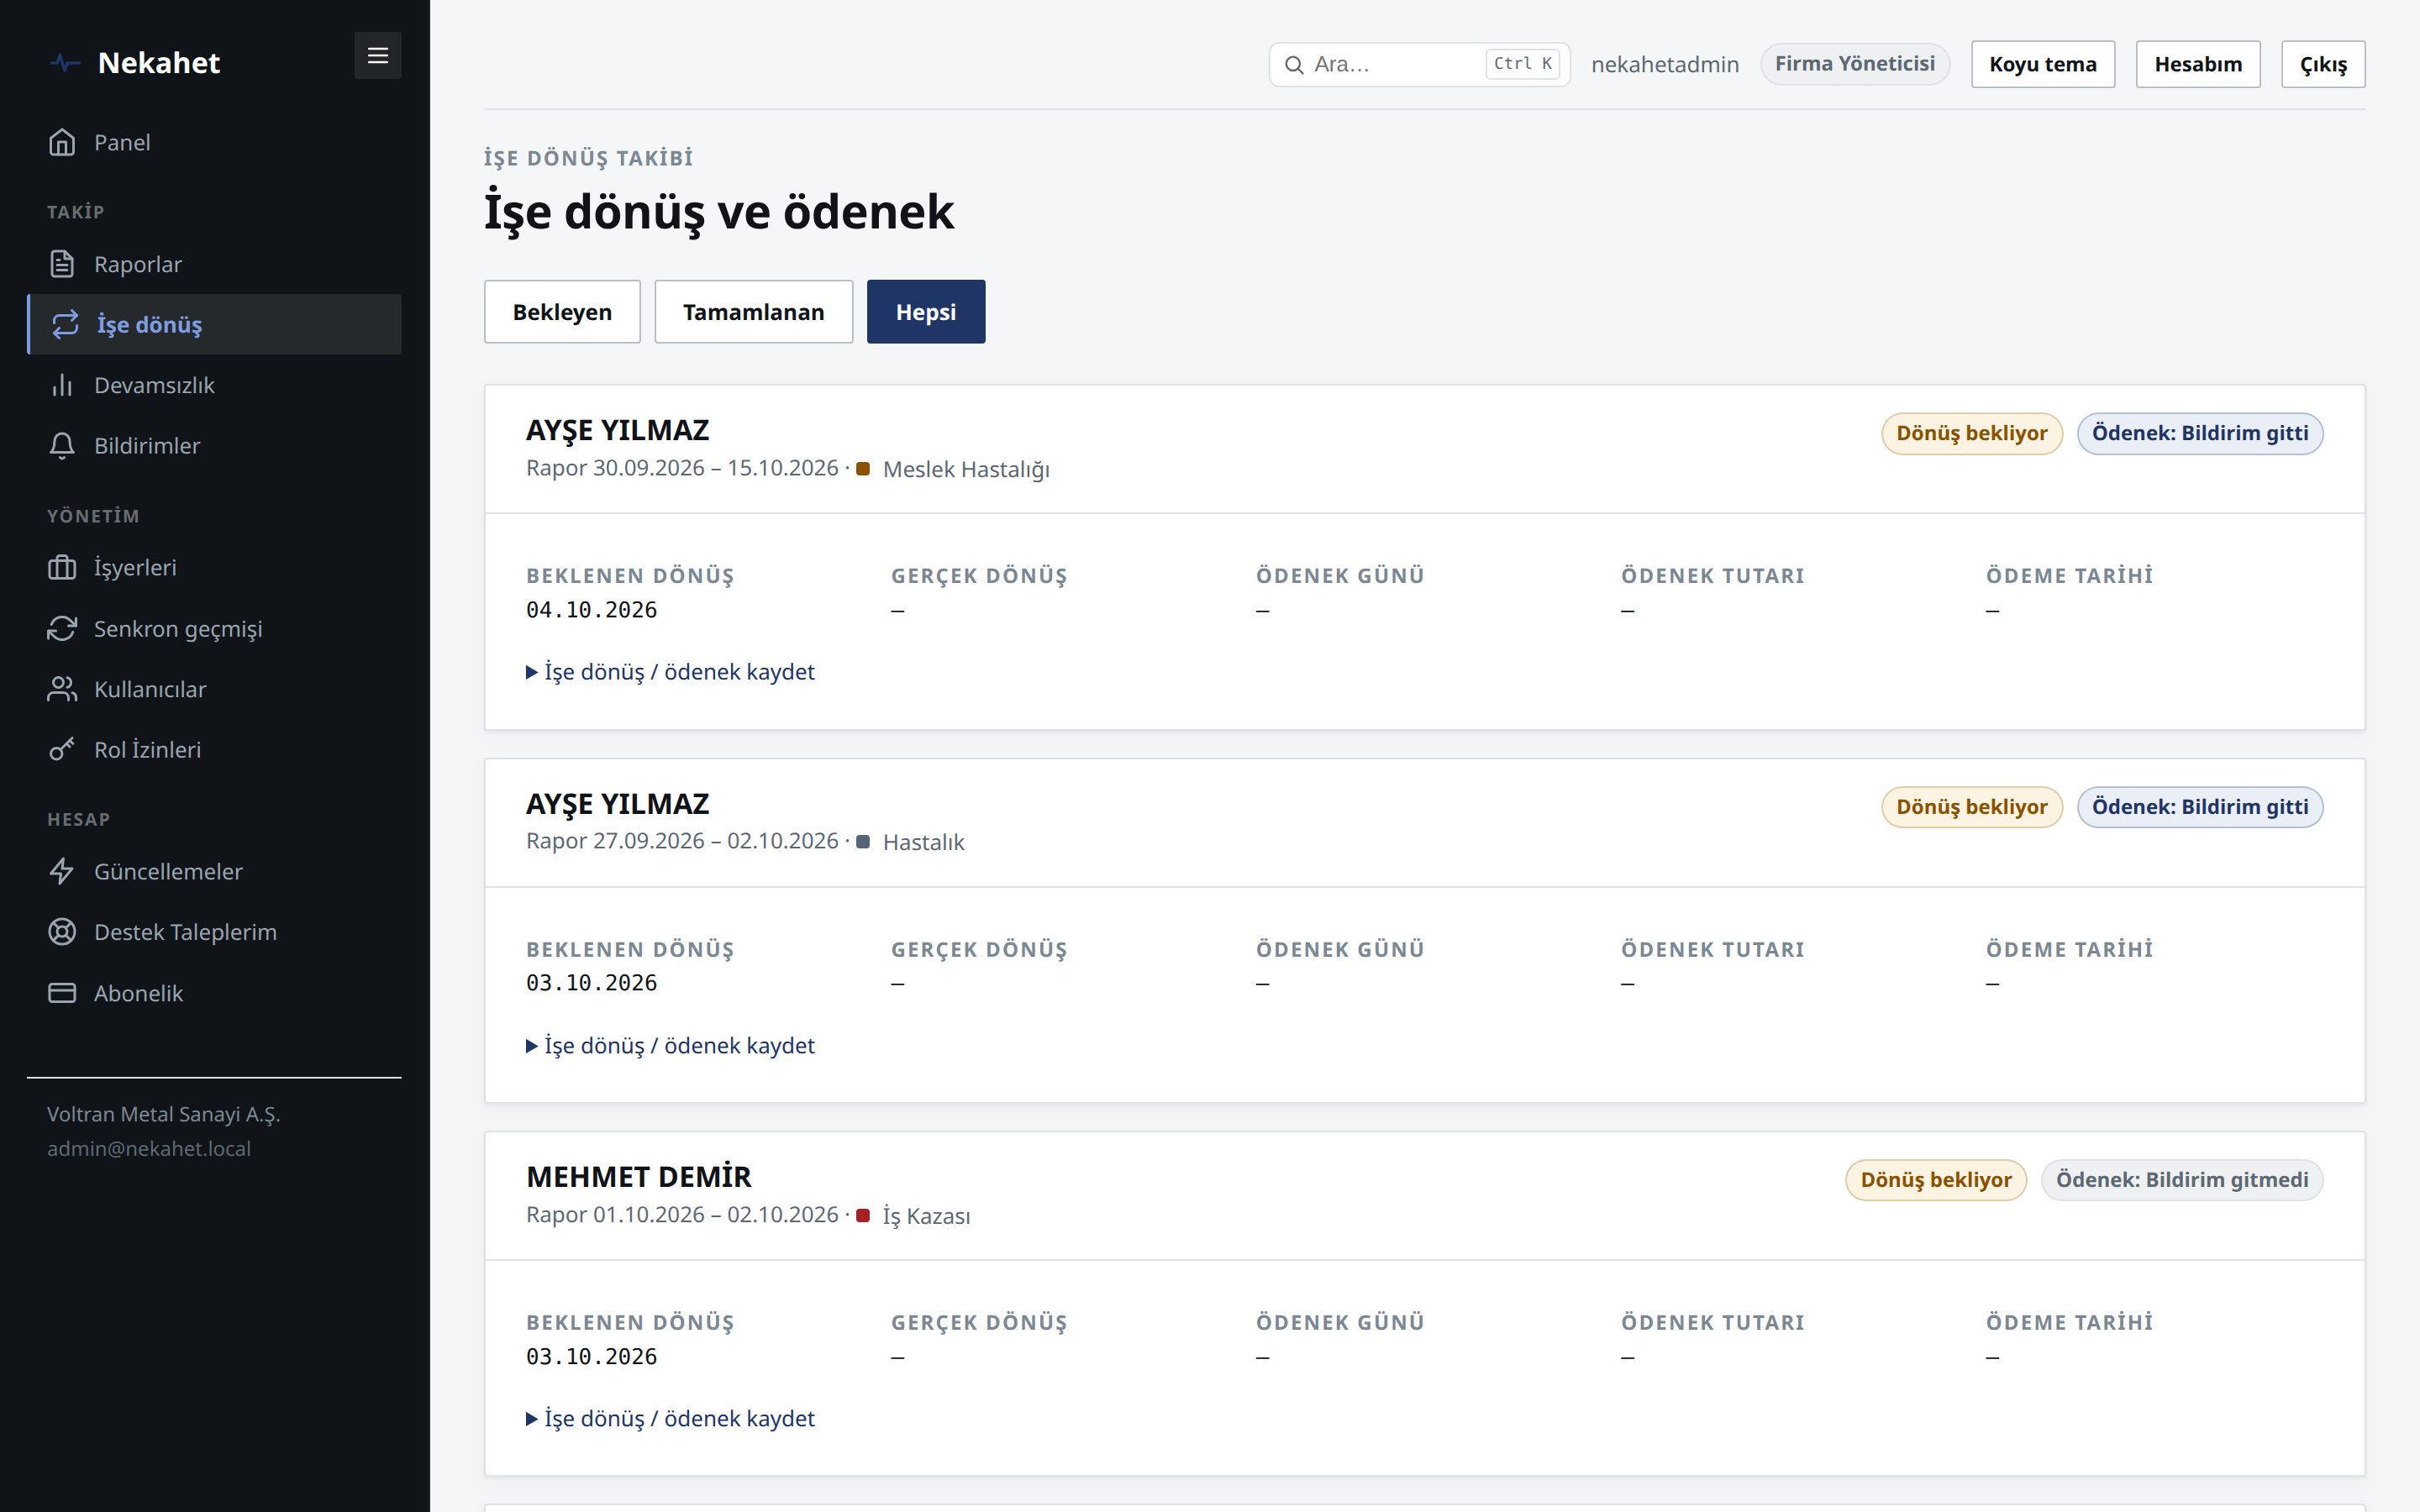Go to Raporlar menu label
Viewport: 2420px width, 1512px height.
[x=138, y=264]
